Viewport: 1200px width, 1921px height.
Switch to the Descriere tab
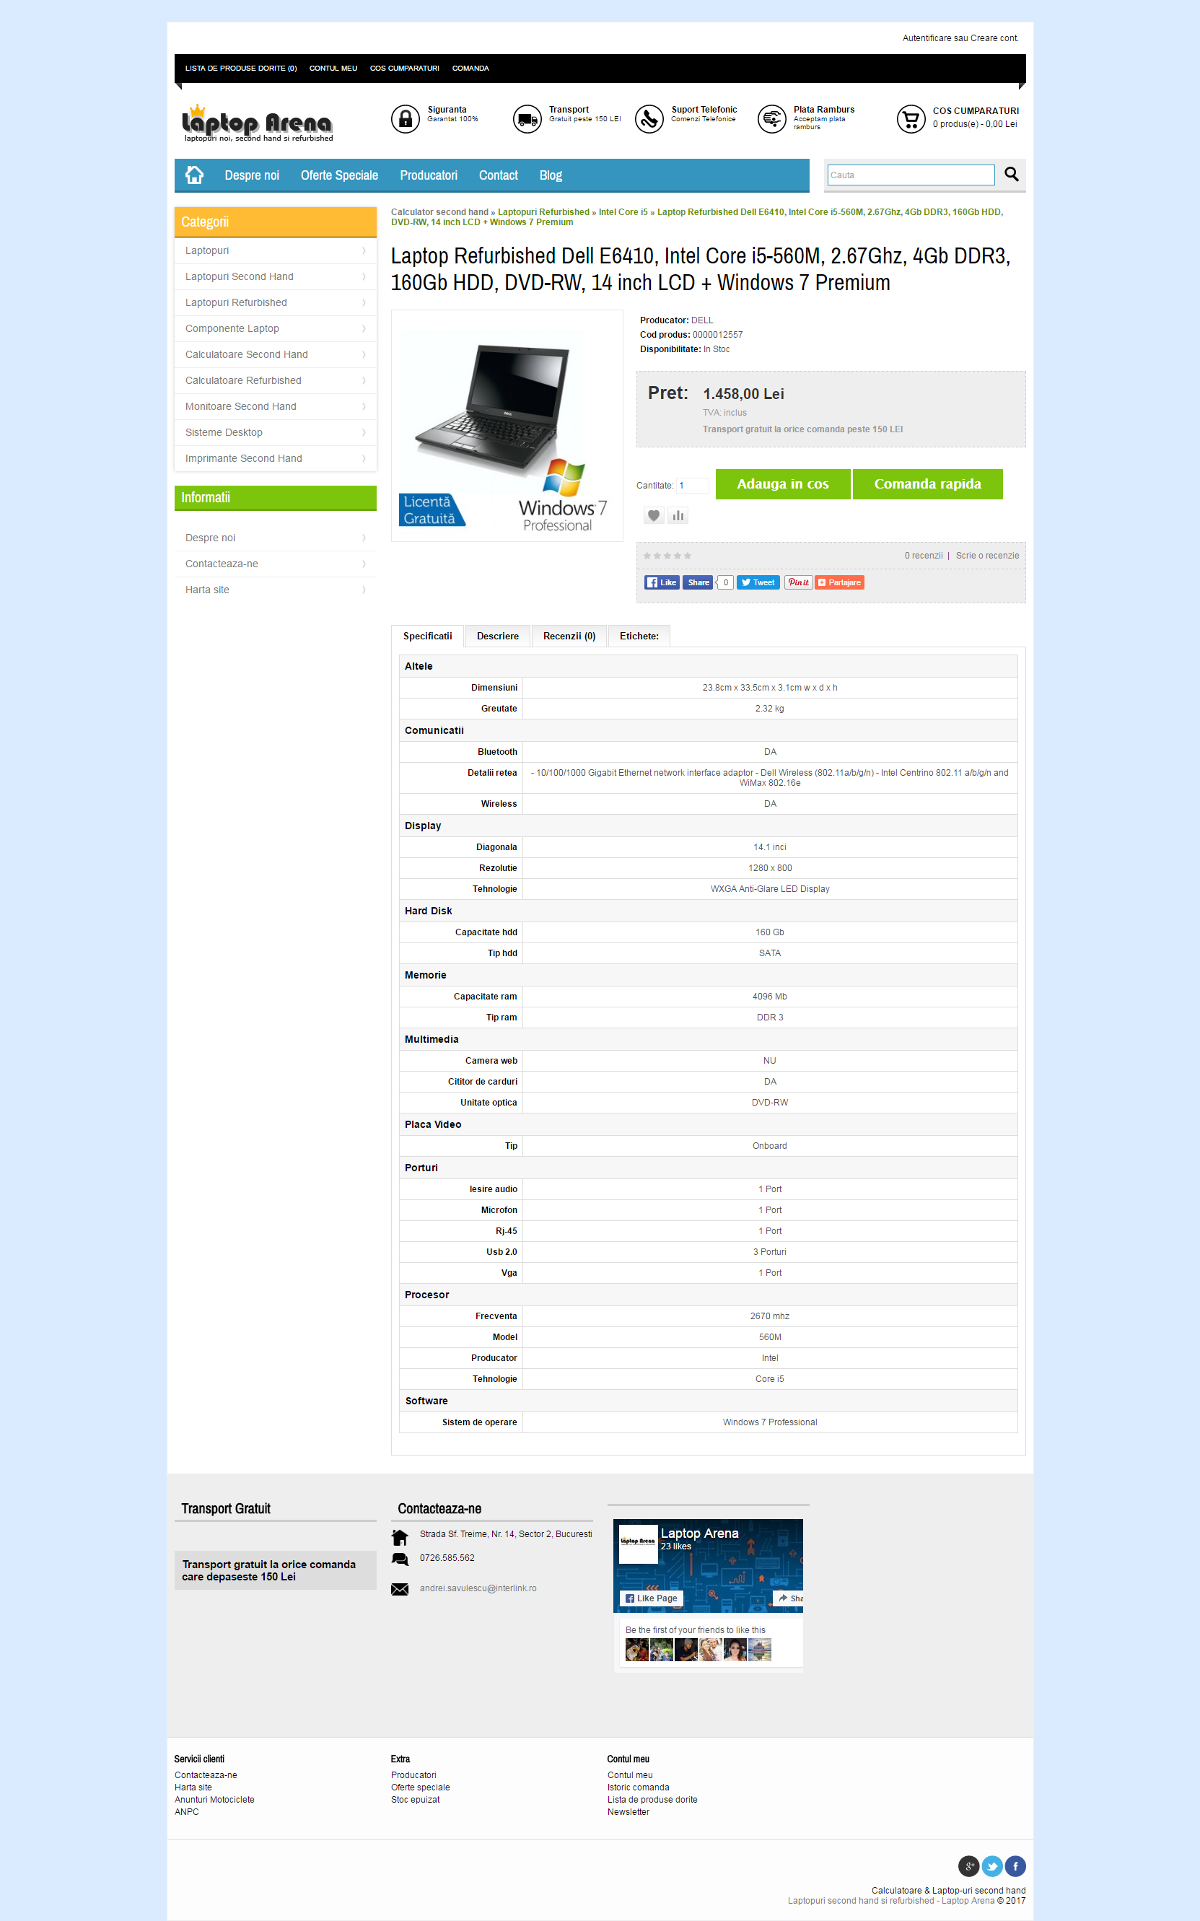(x=497, y=636)
